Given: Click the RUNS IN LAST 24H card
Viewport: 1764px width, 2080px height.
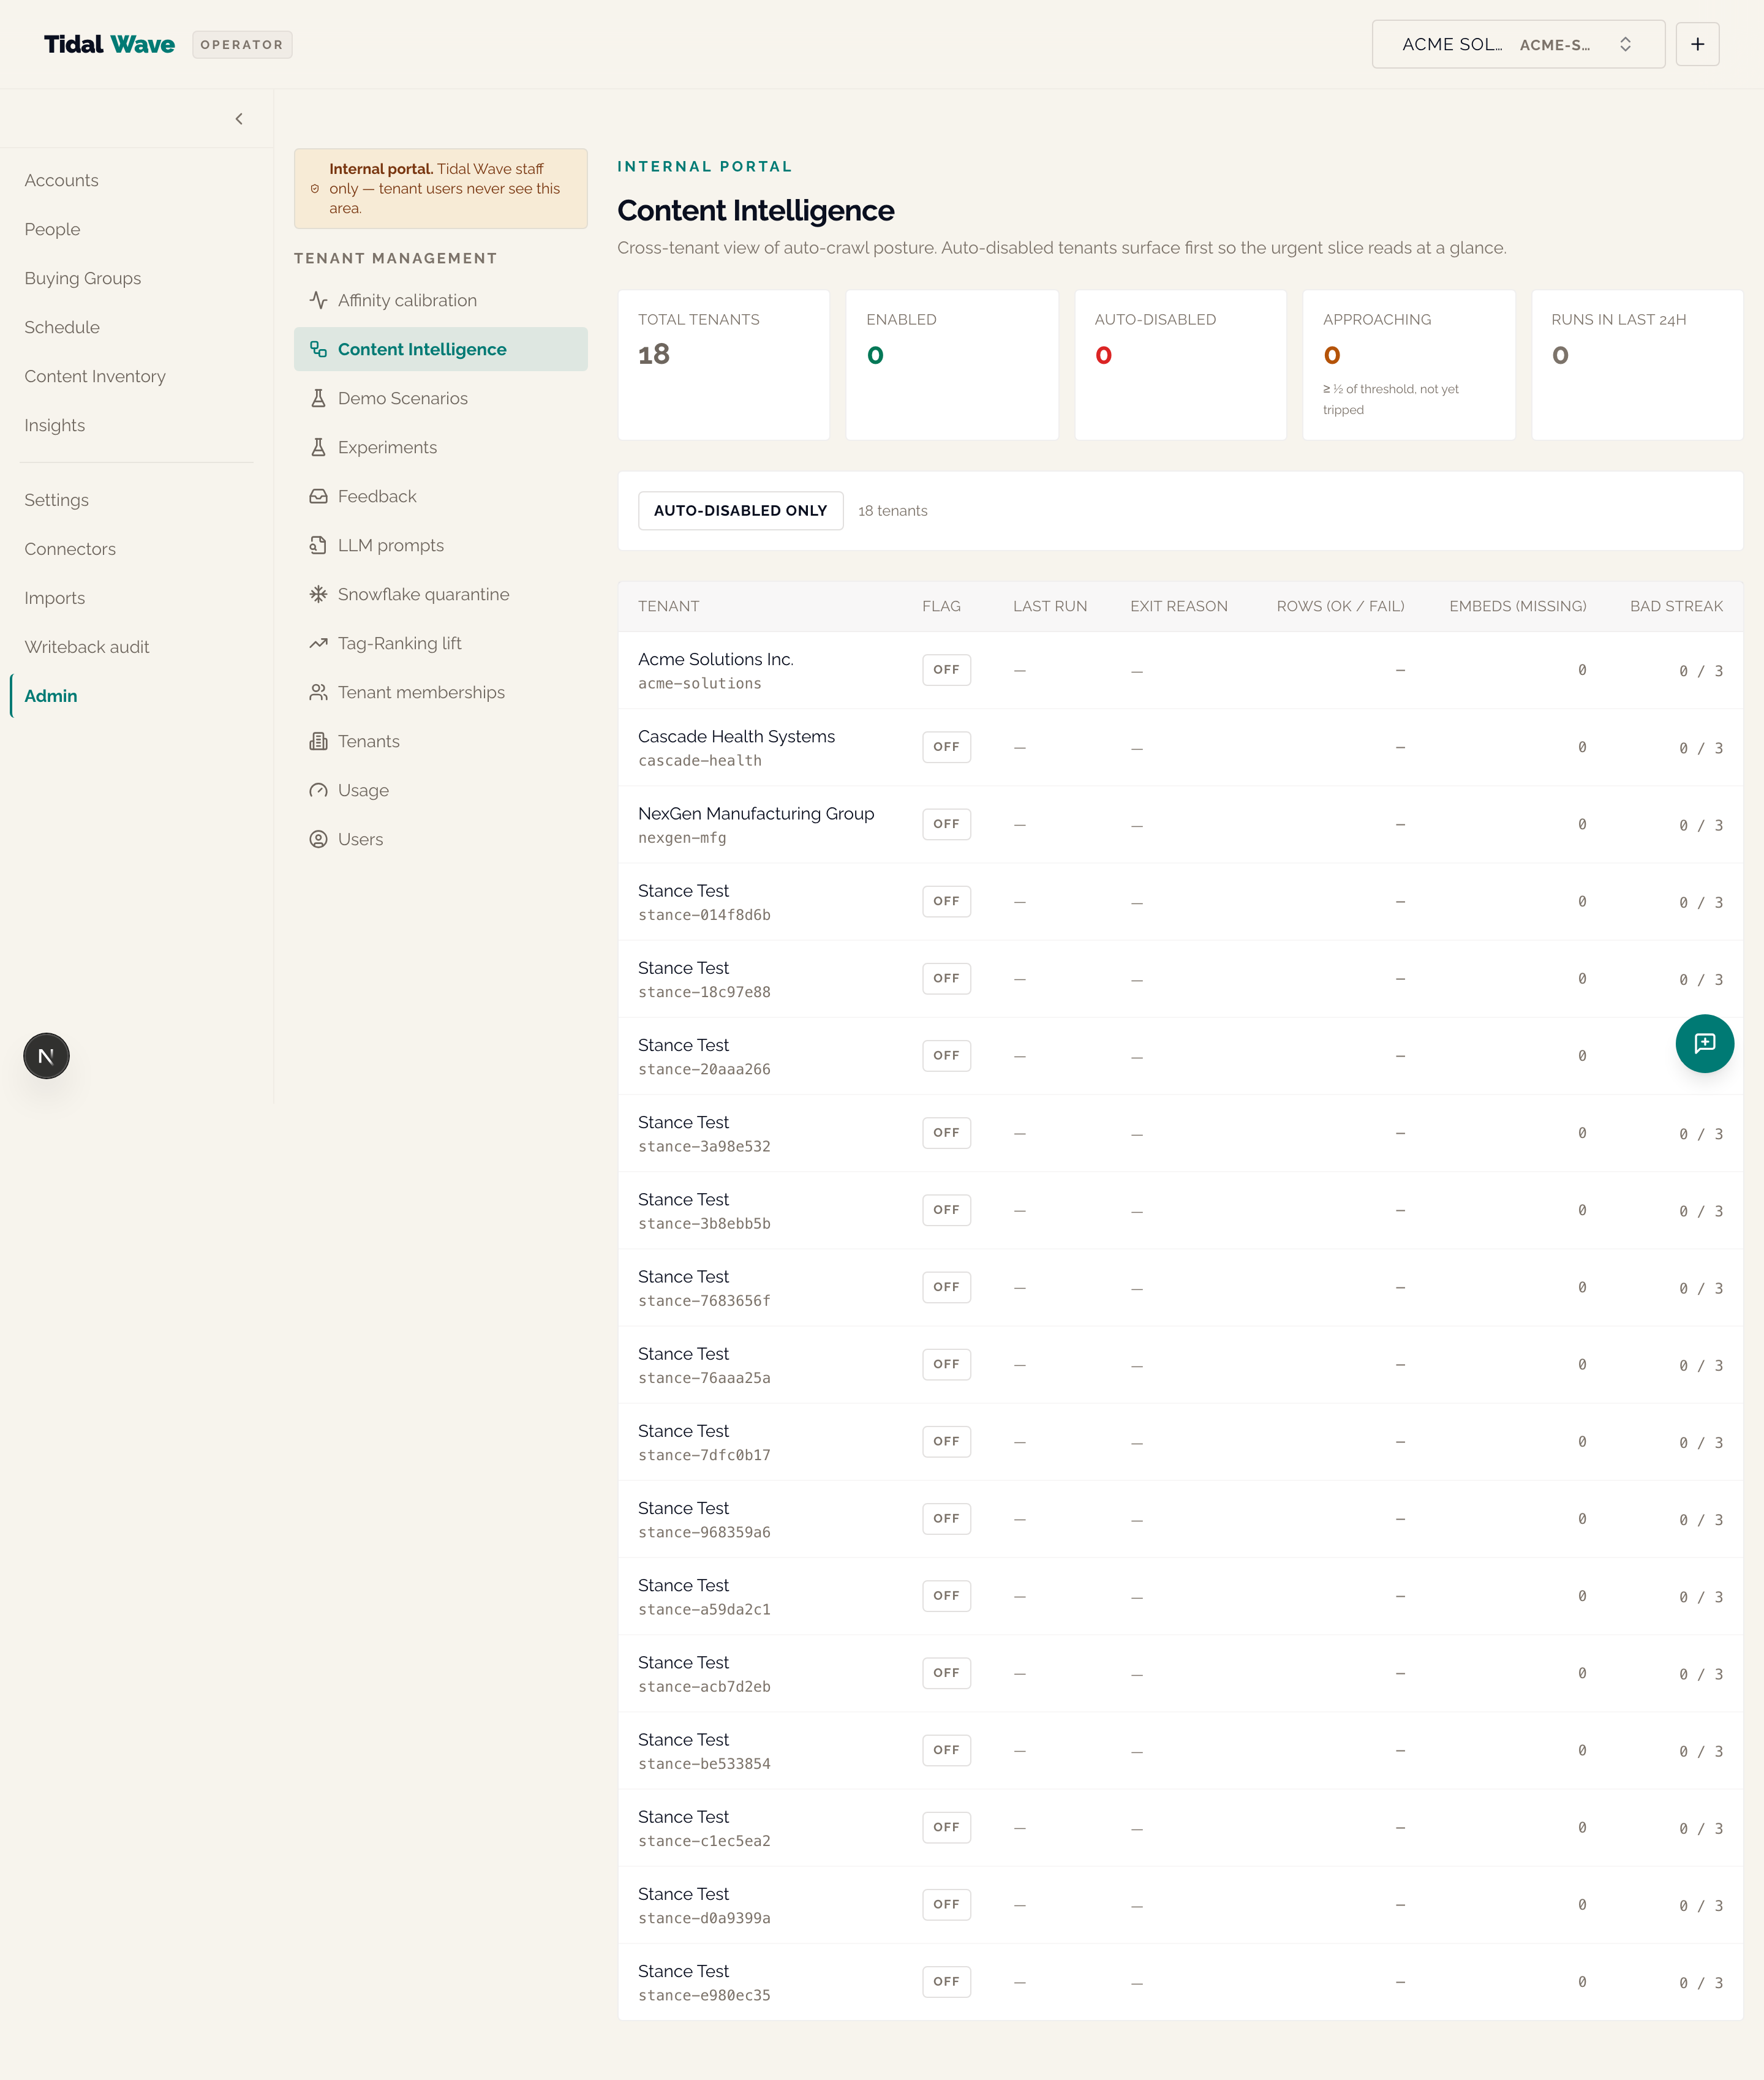Looking at the screenshot, I should click(x=1637, y=365).
